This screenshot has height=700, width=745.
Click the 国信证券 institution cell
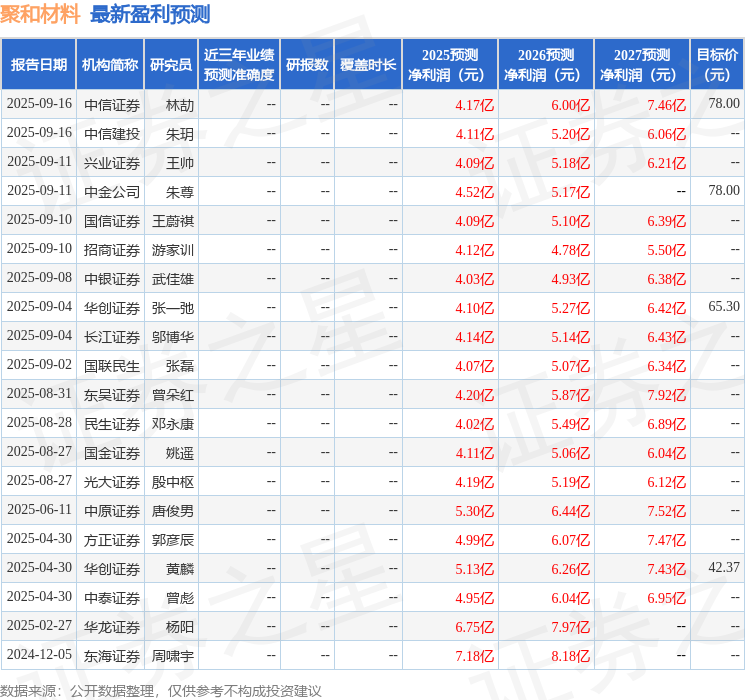112,221
